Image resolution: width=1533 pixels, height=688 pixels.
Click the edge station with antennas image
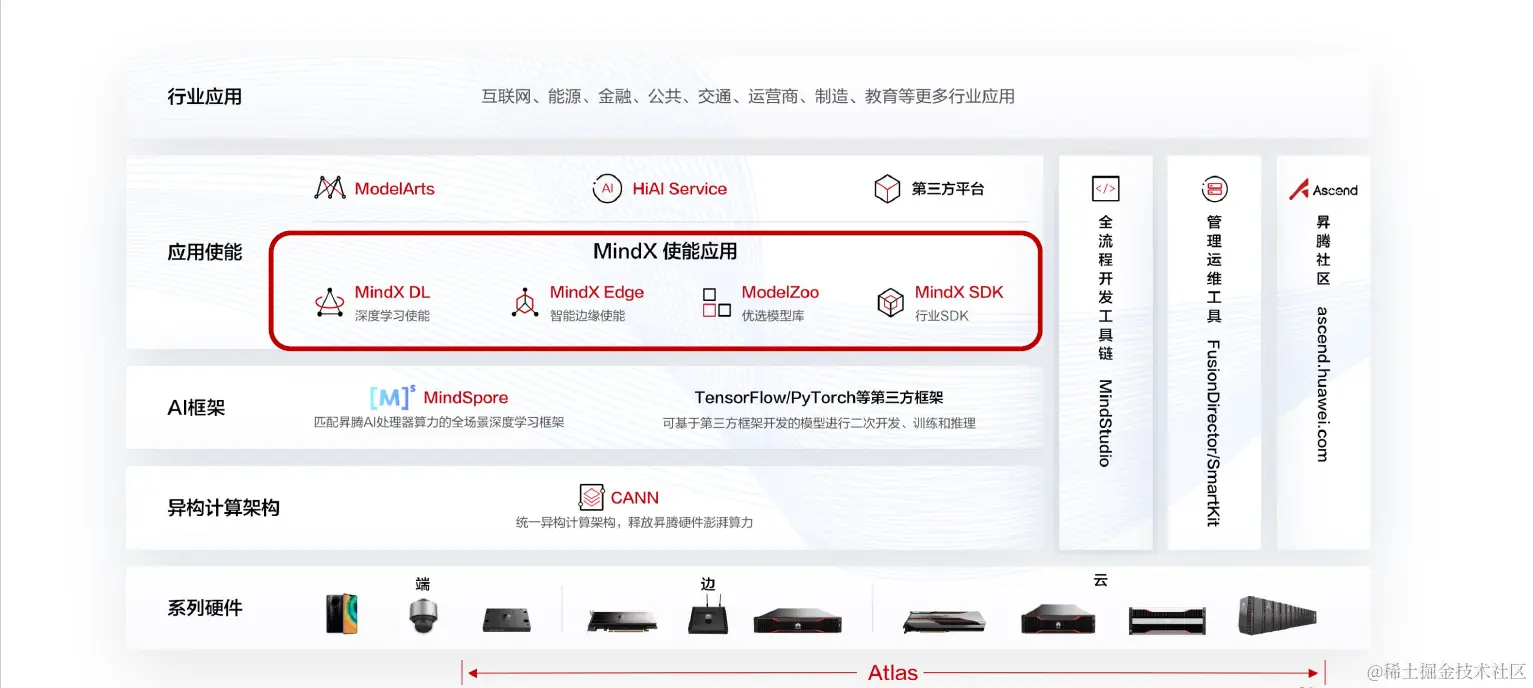708,616
